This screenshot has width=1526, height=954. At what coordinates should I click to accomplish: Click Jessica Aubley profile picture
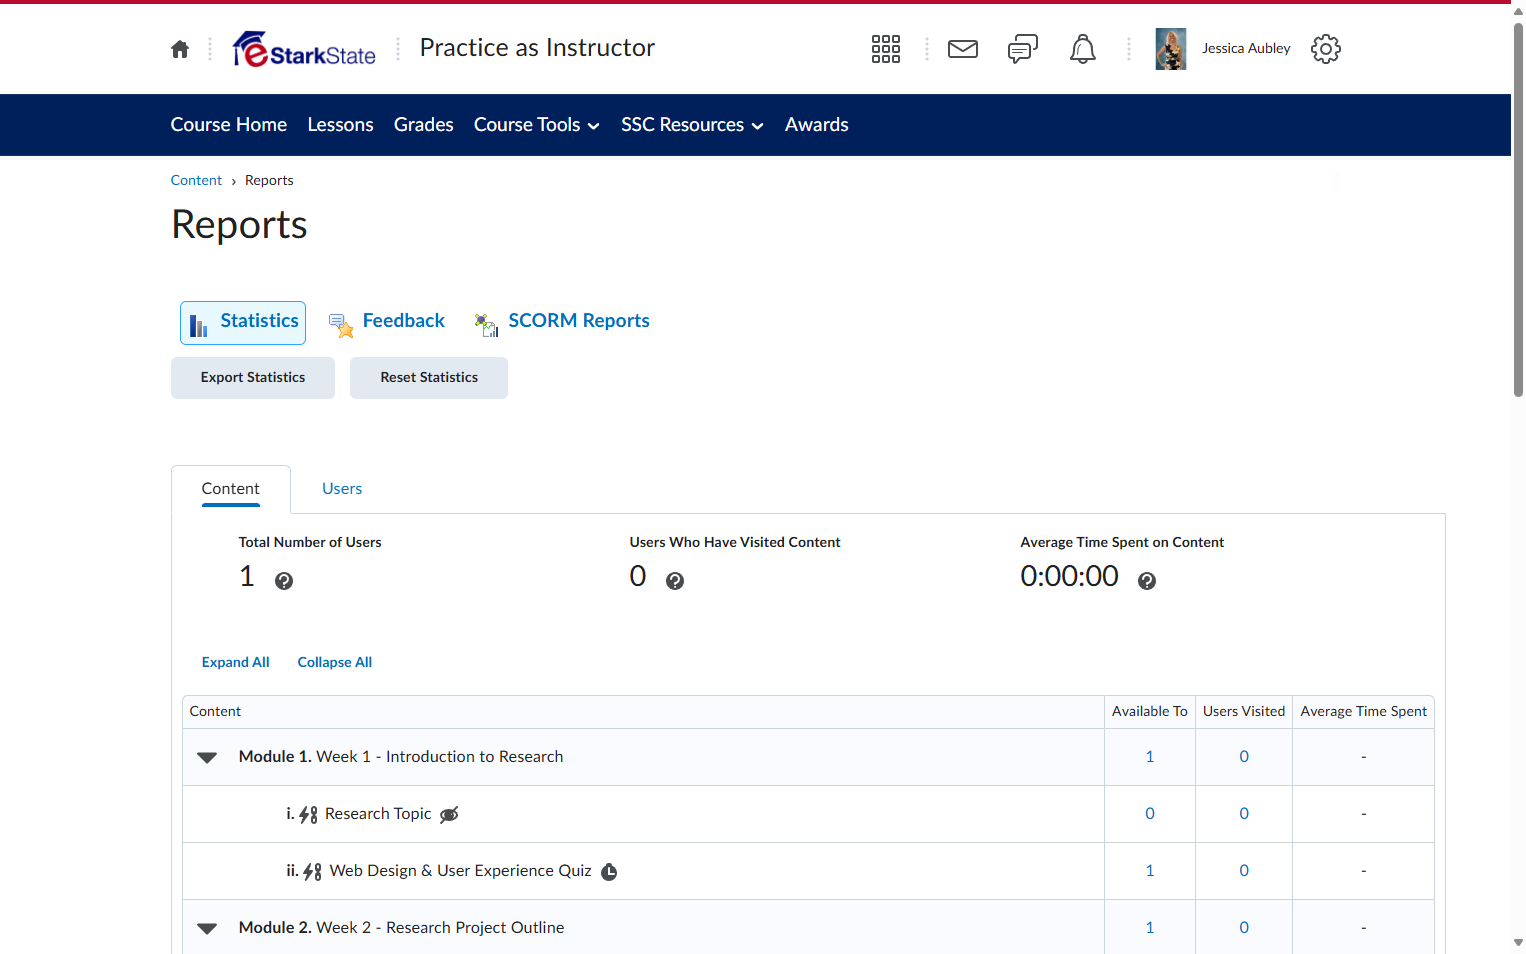(1171, 49)
